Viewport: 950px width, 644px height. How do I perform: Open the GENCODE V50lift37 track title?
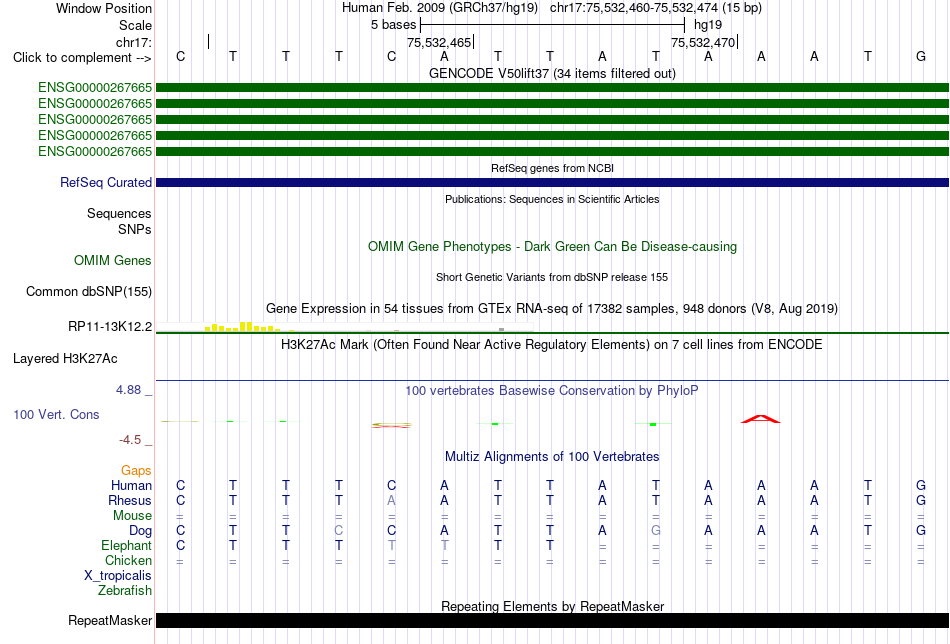click(552, 73)
